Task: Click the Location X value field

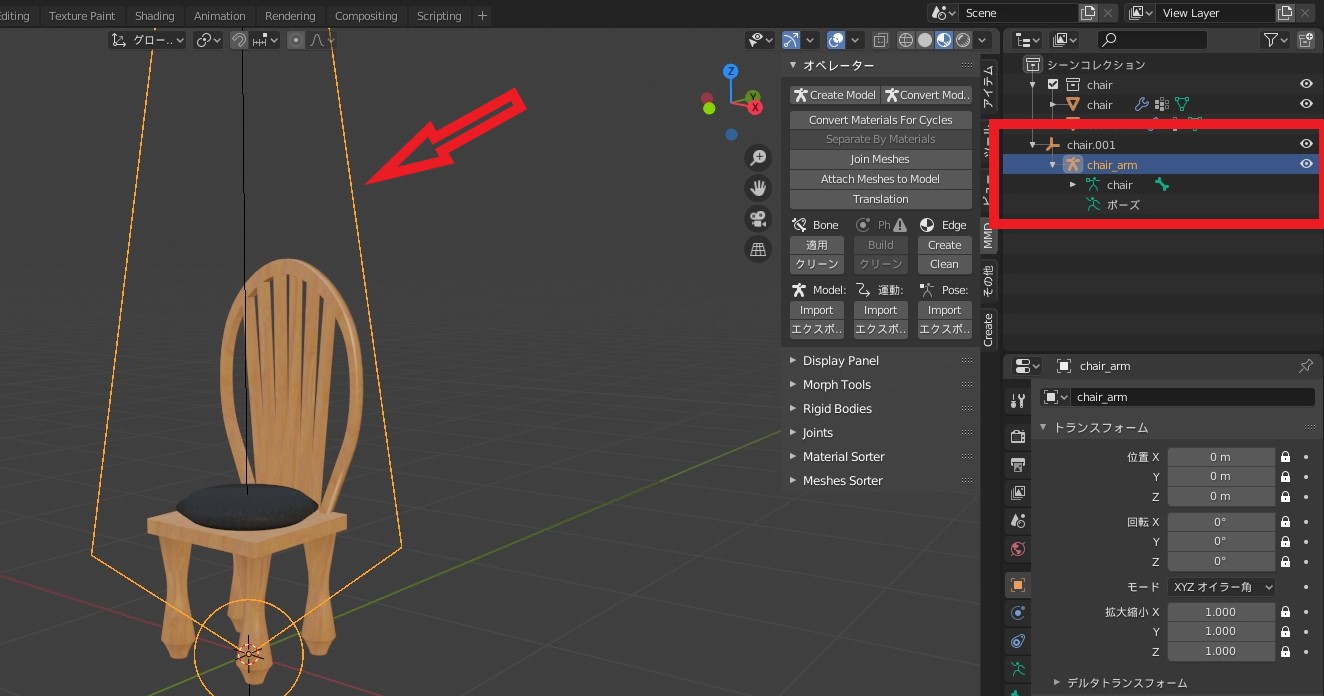Action: [x=1220, y=457]
